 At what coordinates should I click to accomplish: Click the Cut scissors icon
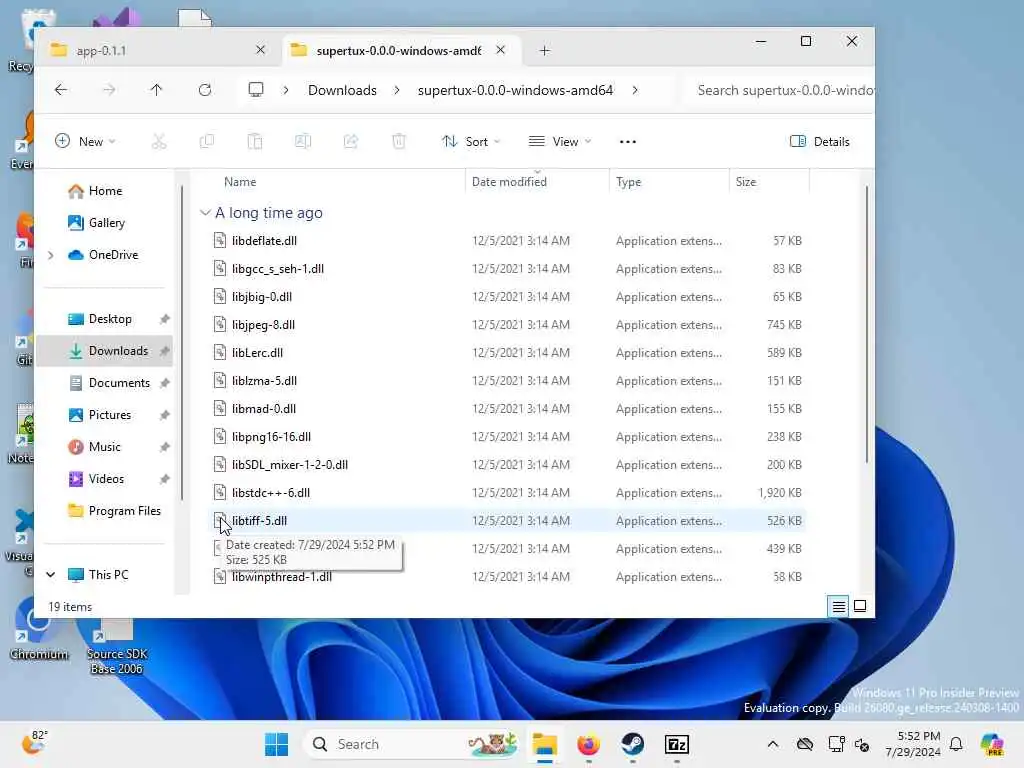point(159,142)
